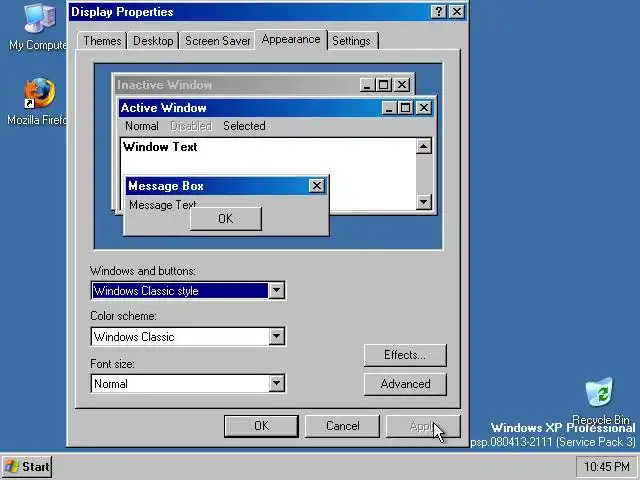
Task: Select the Mozilla Firefox desktop shortcut
Action: tap(38, 102)
